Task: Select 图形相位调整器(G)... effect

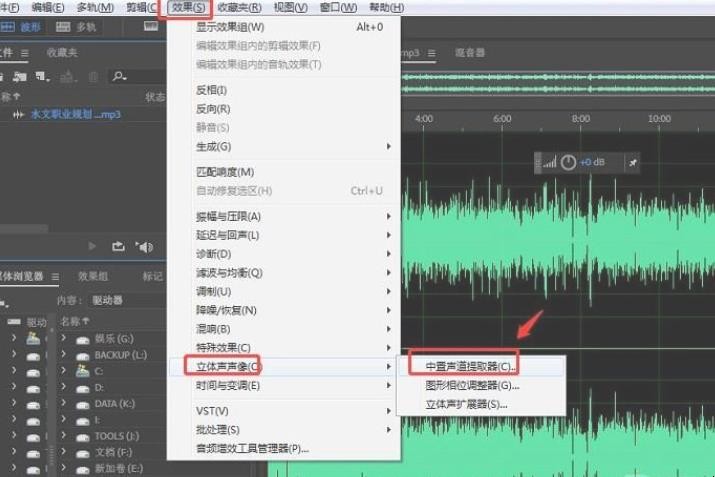Action: pyautogui.click(x=482, y=385)
